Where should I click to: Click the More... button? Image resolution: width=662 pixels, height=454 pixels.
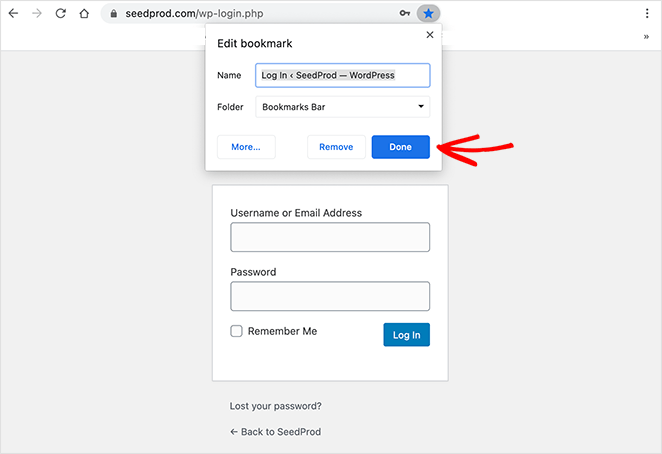point(246,147)
